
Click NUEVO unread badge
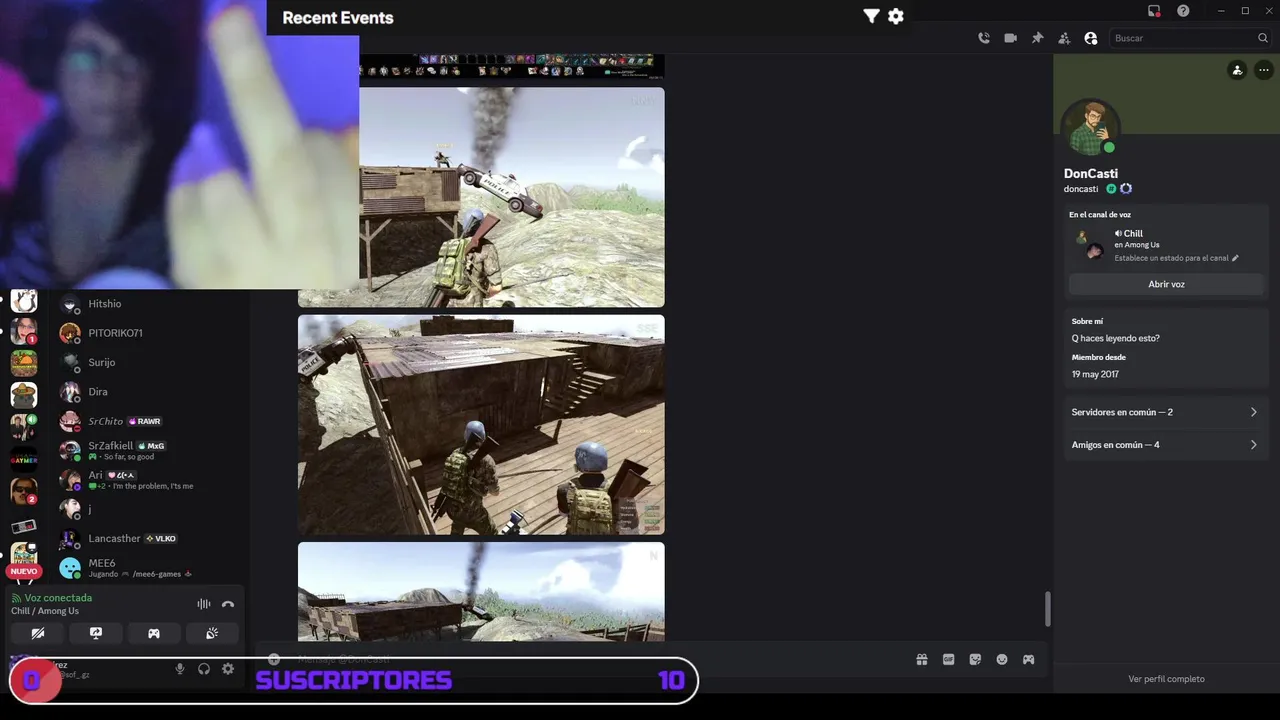point(24,572)
